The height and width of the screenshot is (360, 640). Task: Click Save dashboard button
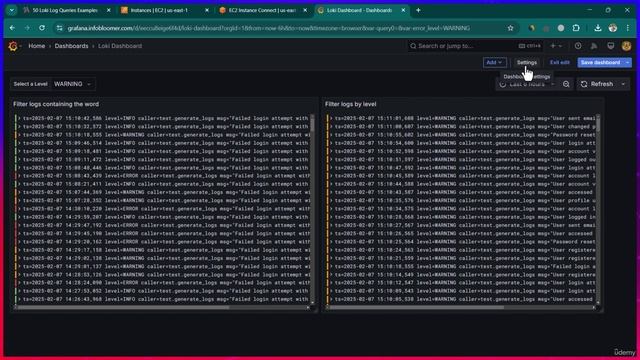click(600, 62)
